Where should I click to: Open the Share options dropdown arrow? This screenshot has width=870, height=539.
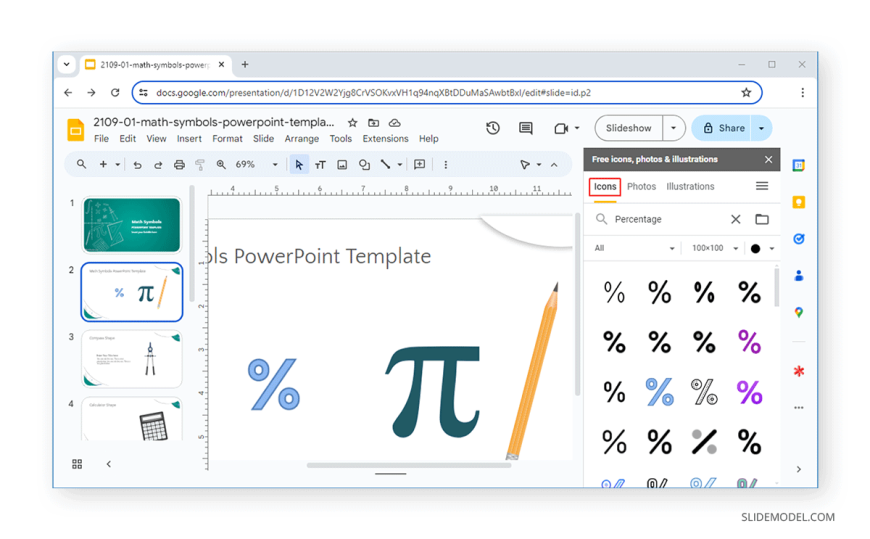[x=761, y=128]
